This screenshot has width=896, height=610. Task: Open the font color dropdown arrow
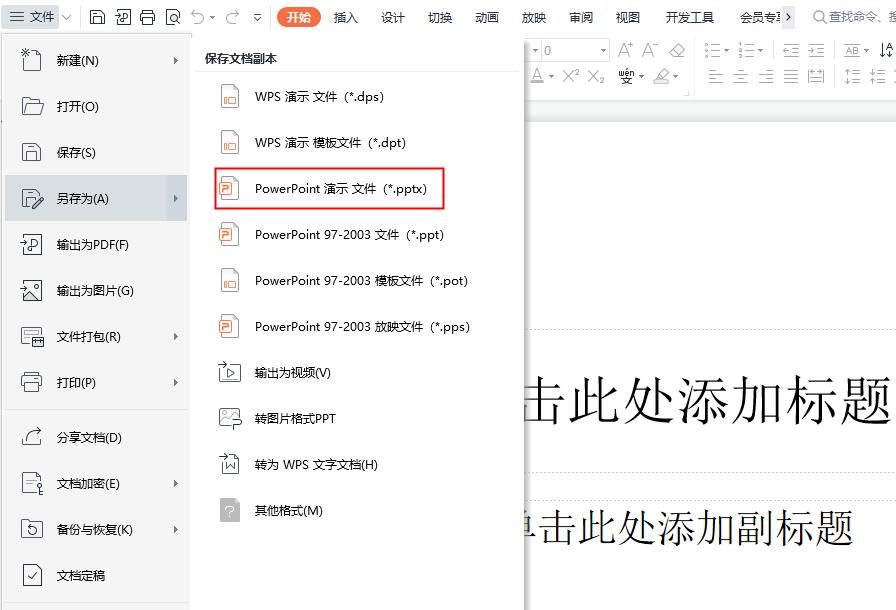pyautogui.click(x=549, y=76)
